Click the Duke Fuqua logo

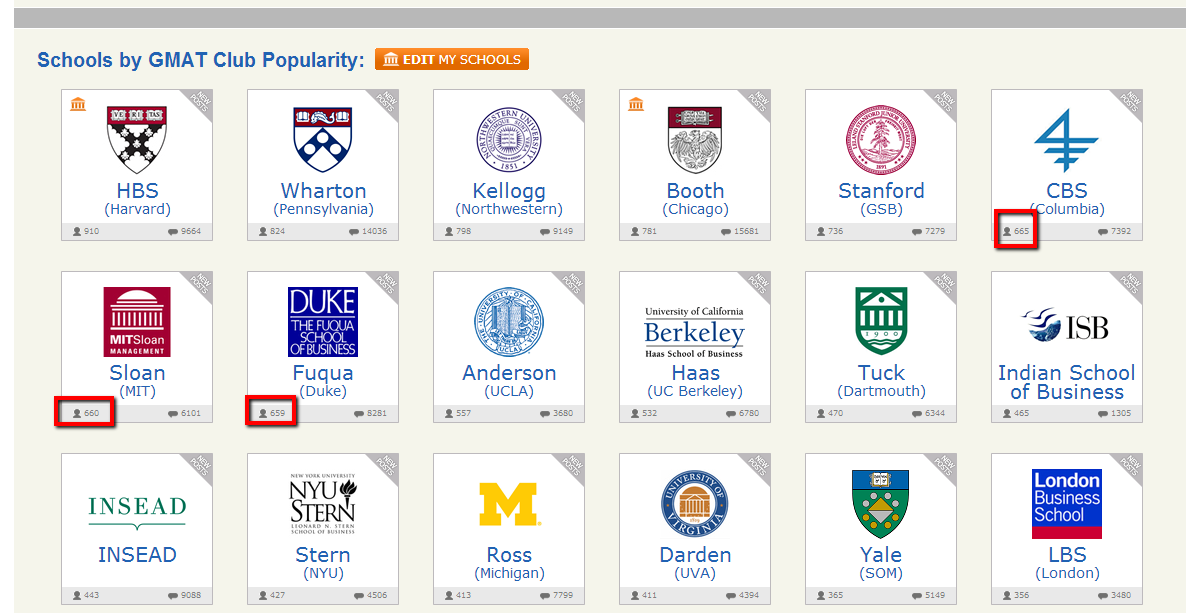(x=323, y=322)
